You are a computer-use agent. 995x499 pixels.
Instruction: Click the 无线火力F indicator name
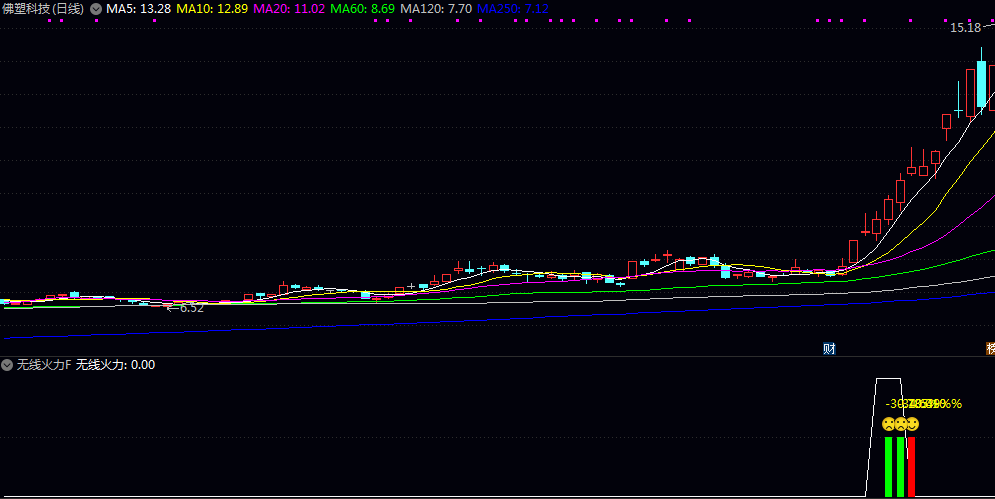pyautogui.click(x=44, y=365)
